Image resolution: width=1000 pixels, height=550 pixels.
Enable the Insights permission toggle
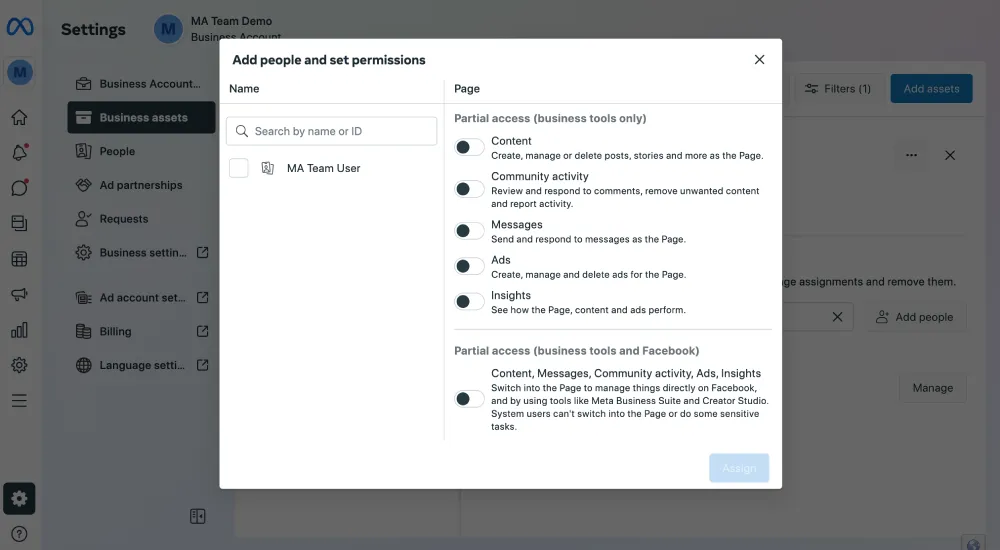(469, 302)
